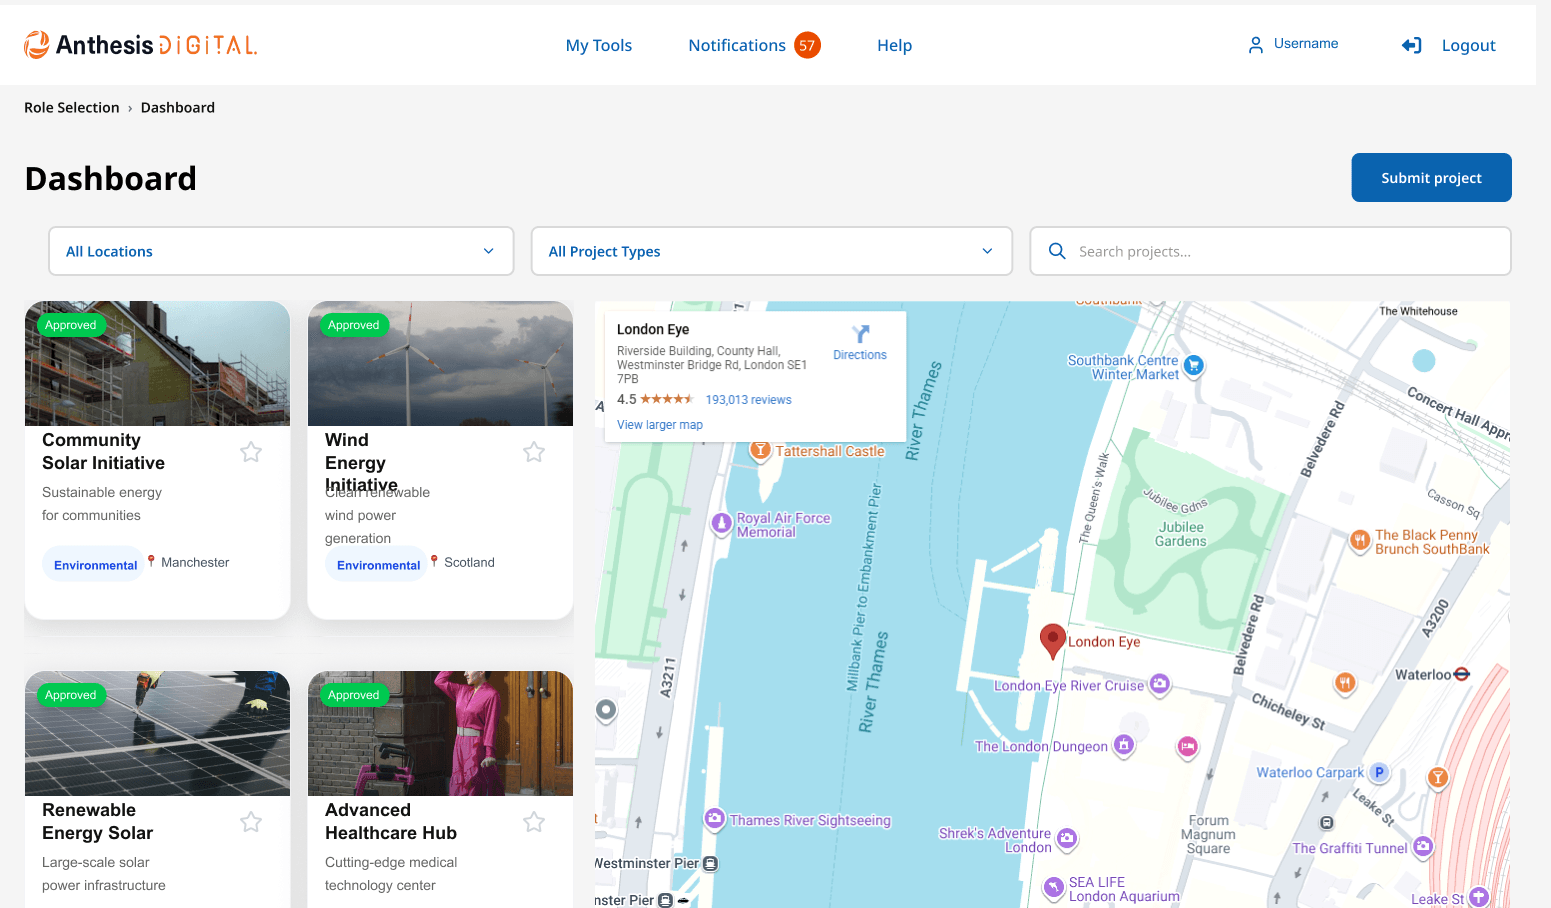Click the Renewable Energy Solar title

click(x=98, y=821)
